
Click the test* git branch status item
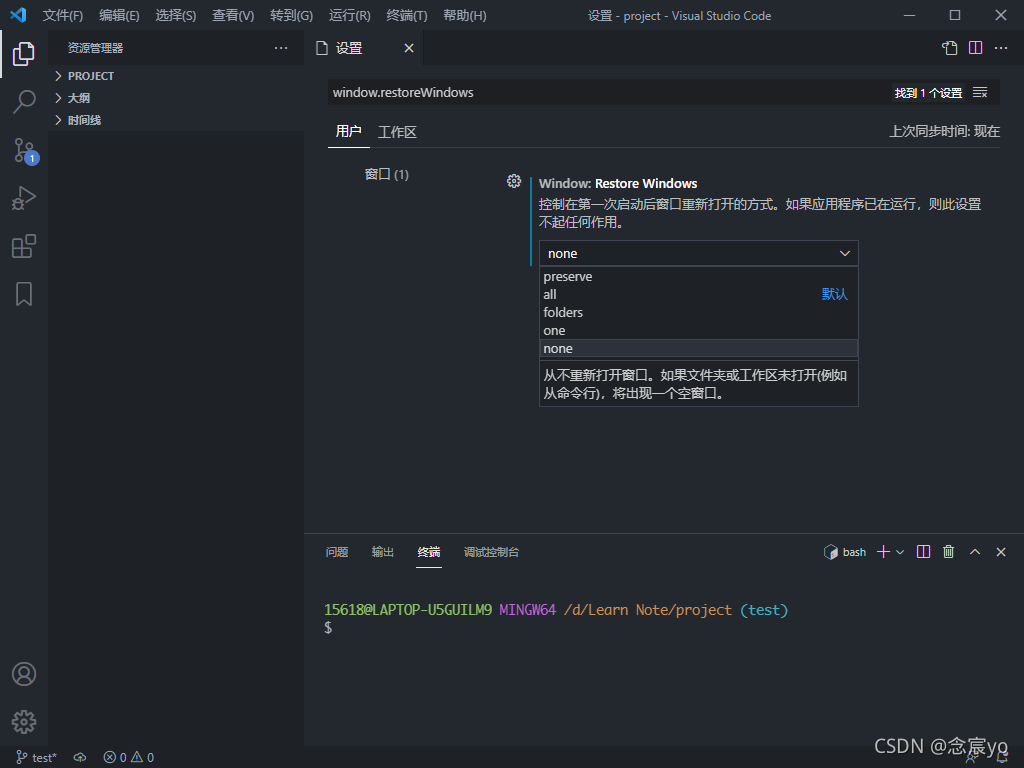(37, 758)
